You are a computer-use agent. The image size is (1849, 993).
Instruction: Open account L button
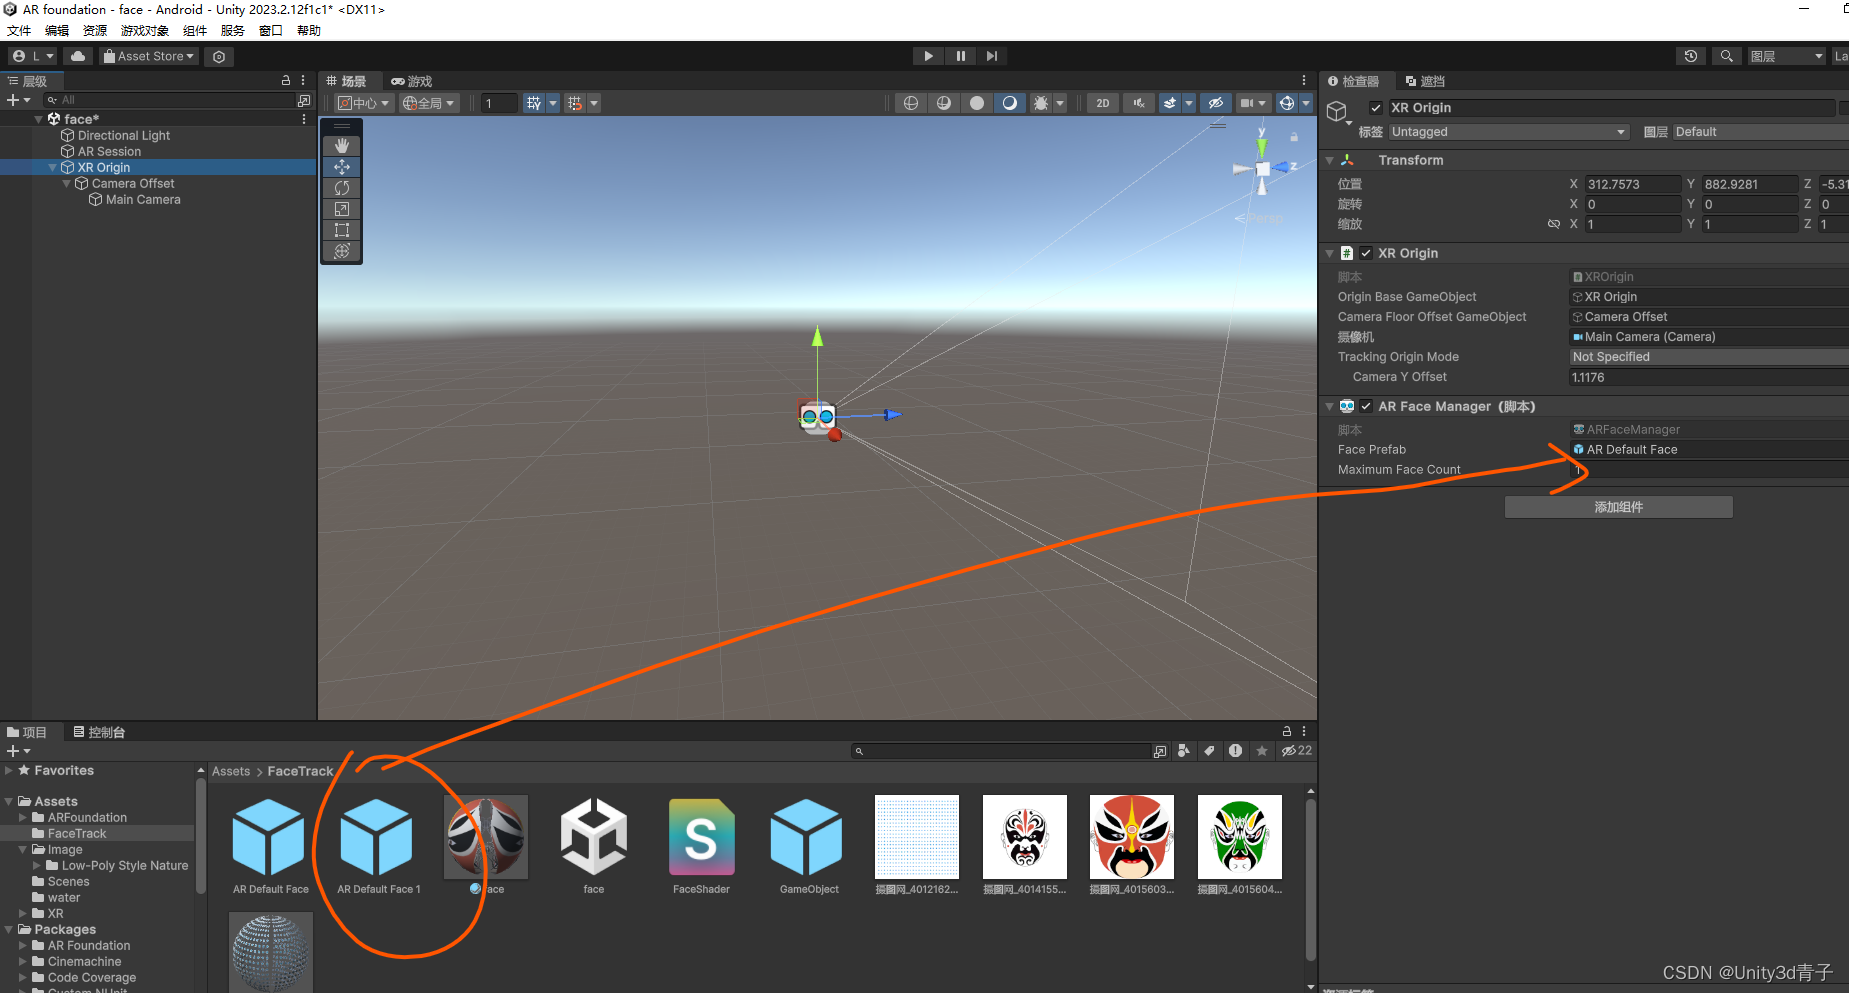click(x=33, y=56)
